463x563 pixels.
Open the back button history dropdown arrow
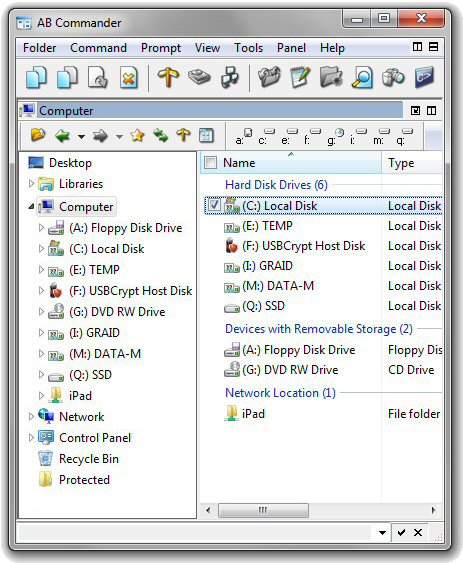[82, 137]
